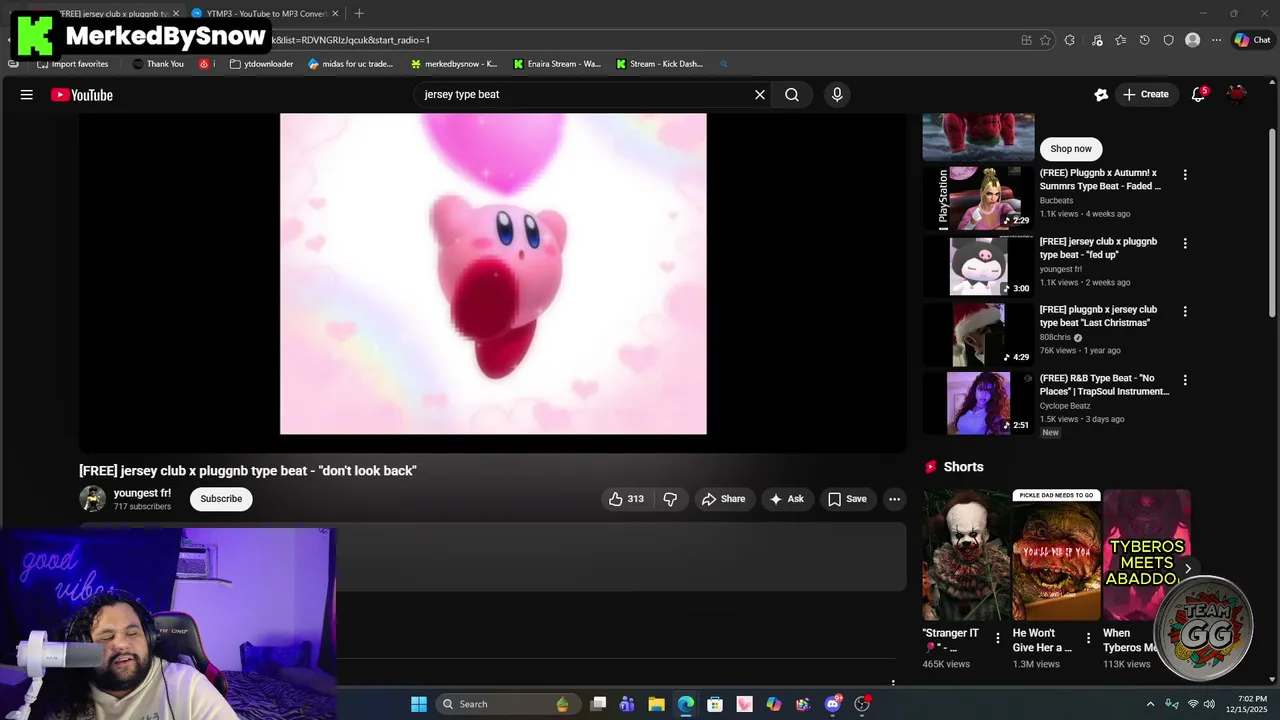The image size is (1280, 720).
Task: Open Enaira Stream bookmark
Action: [557, 64]
